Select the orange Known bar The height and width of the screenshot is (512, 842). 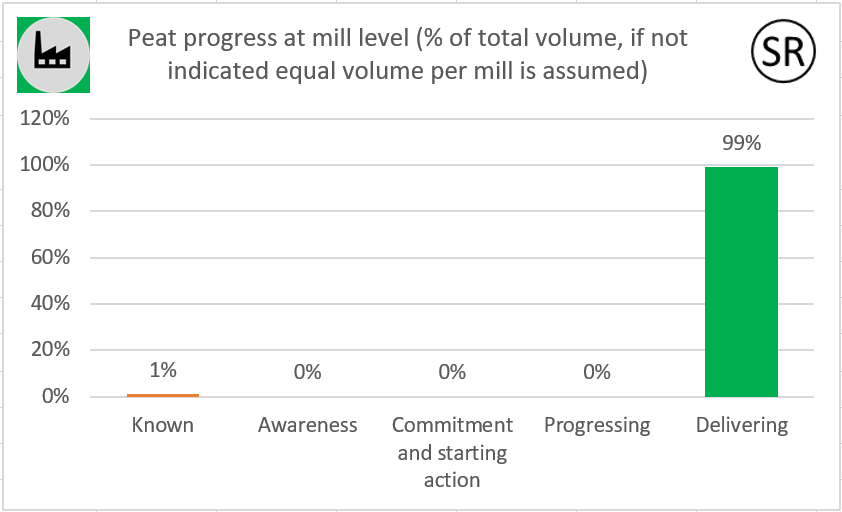[163, 395]
